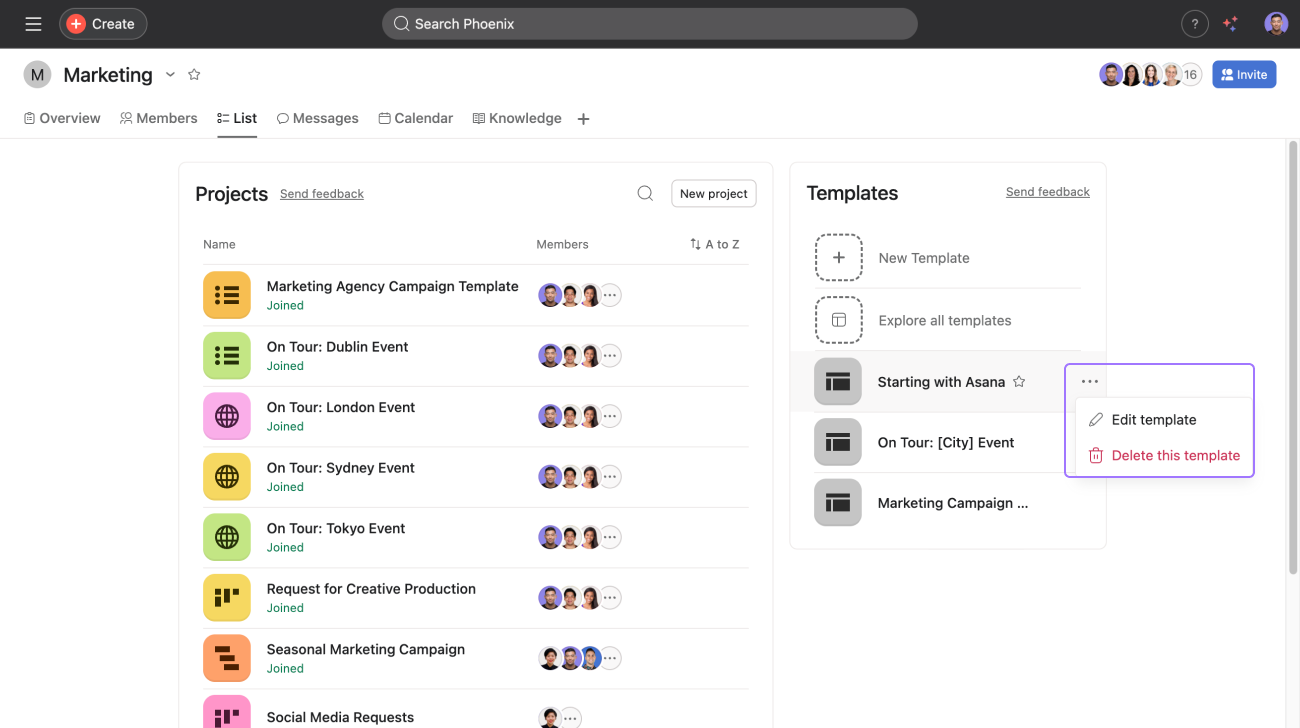1300x728 pixels.
Task: Open the A to Z sort dropdown
Action: coord(714,244)
